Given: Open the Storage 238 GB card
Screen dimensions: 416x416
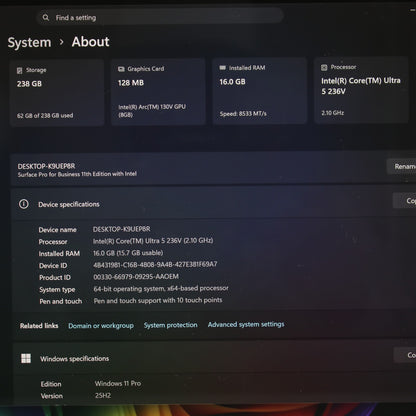Looking at the screenshot, I should [57, 93].
